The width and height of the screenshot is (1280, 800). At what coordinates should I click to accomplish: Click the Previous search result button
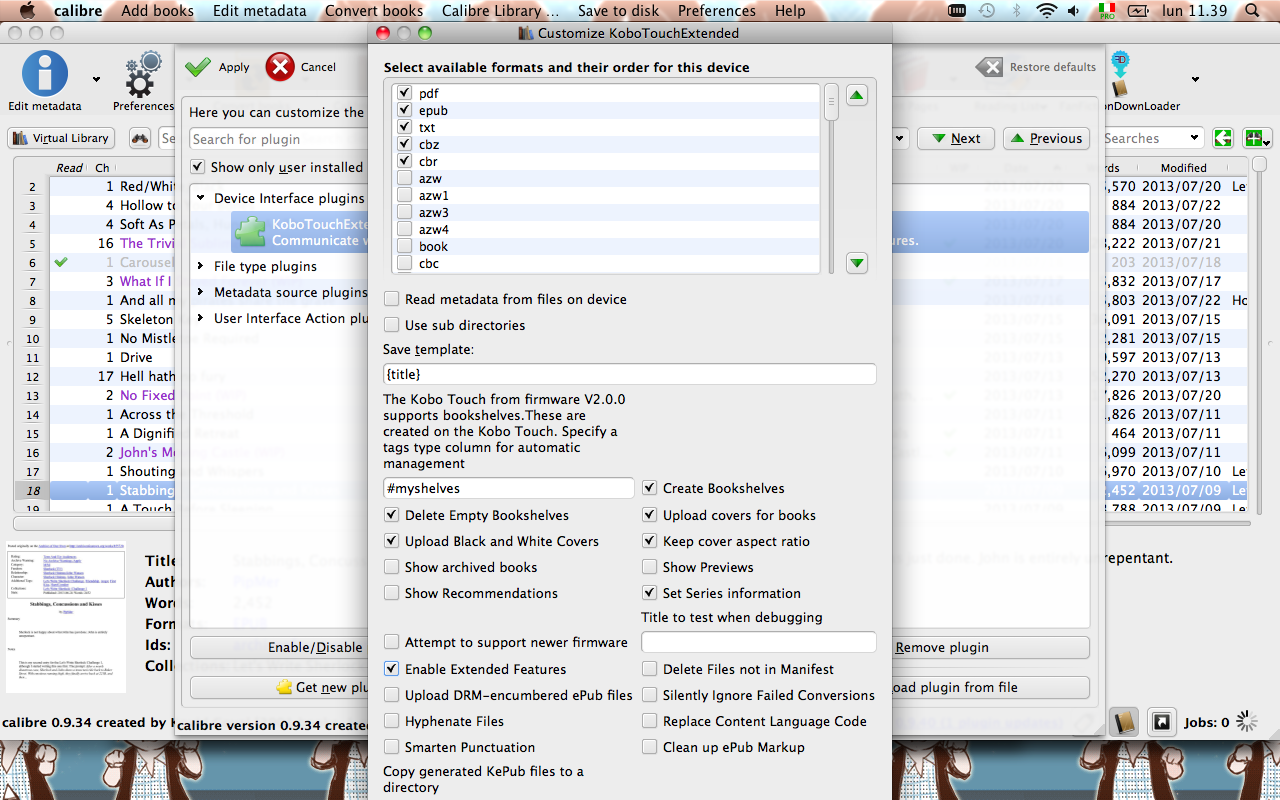coord(1045,138)
